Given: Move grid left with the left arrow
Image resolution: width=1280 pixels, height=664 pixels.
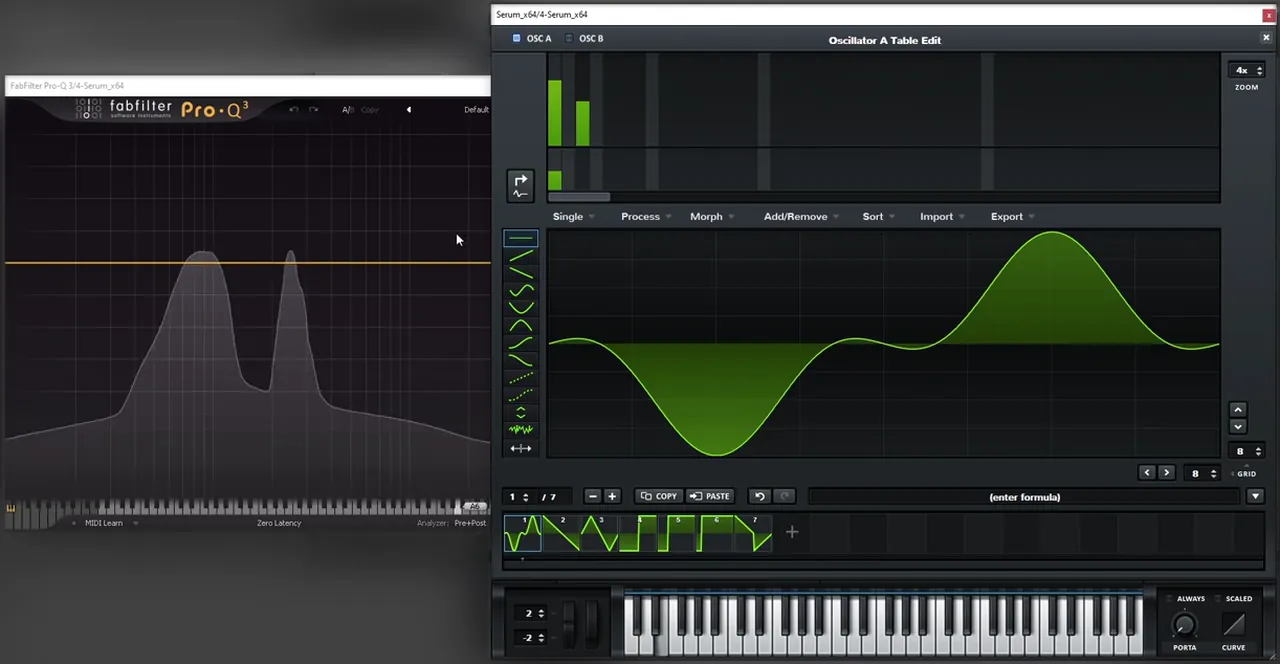Looking at the screenshot, I should point(1147,473).
